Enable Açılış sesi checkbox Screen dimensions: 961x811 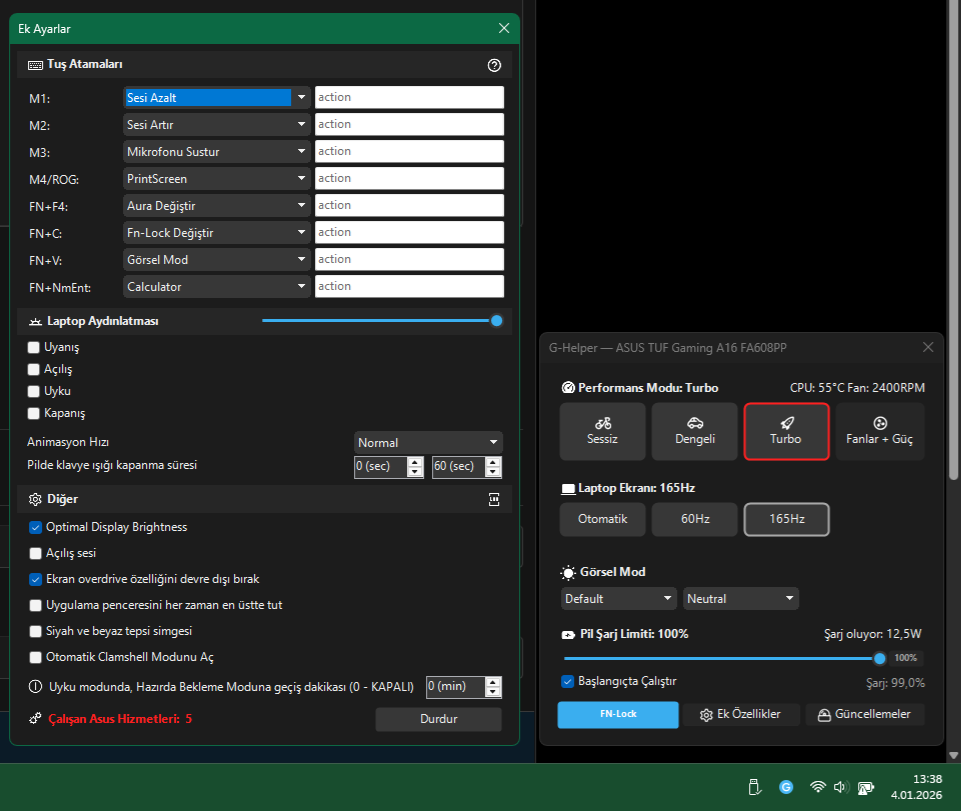coord(36,554)
